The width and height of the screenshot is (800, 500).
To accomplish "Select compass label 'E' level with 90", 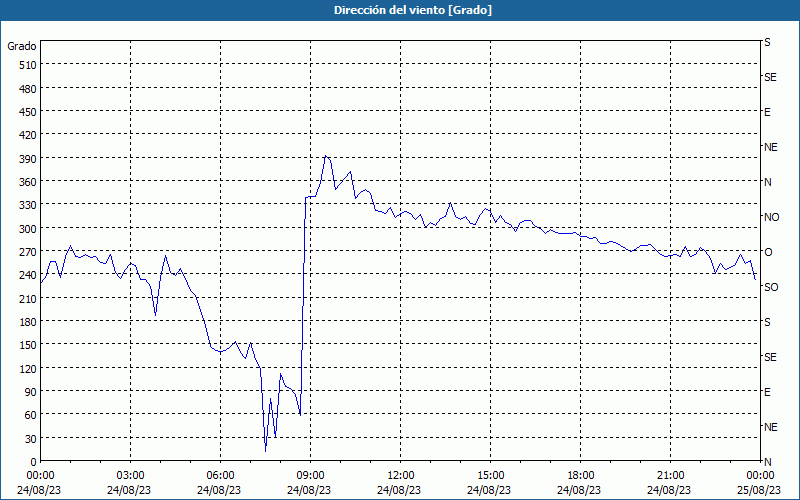I will [x=767, y=392].
